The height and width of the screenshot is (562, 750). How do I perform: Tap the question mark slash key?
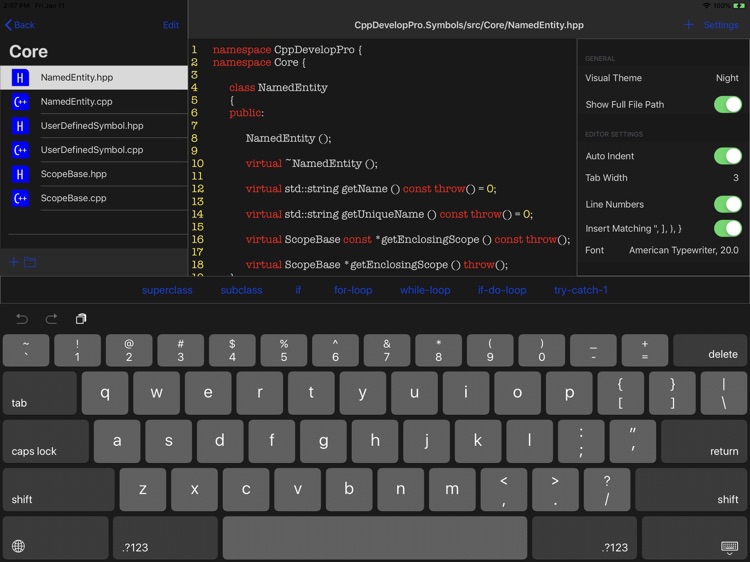607,490
